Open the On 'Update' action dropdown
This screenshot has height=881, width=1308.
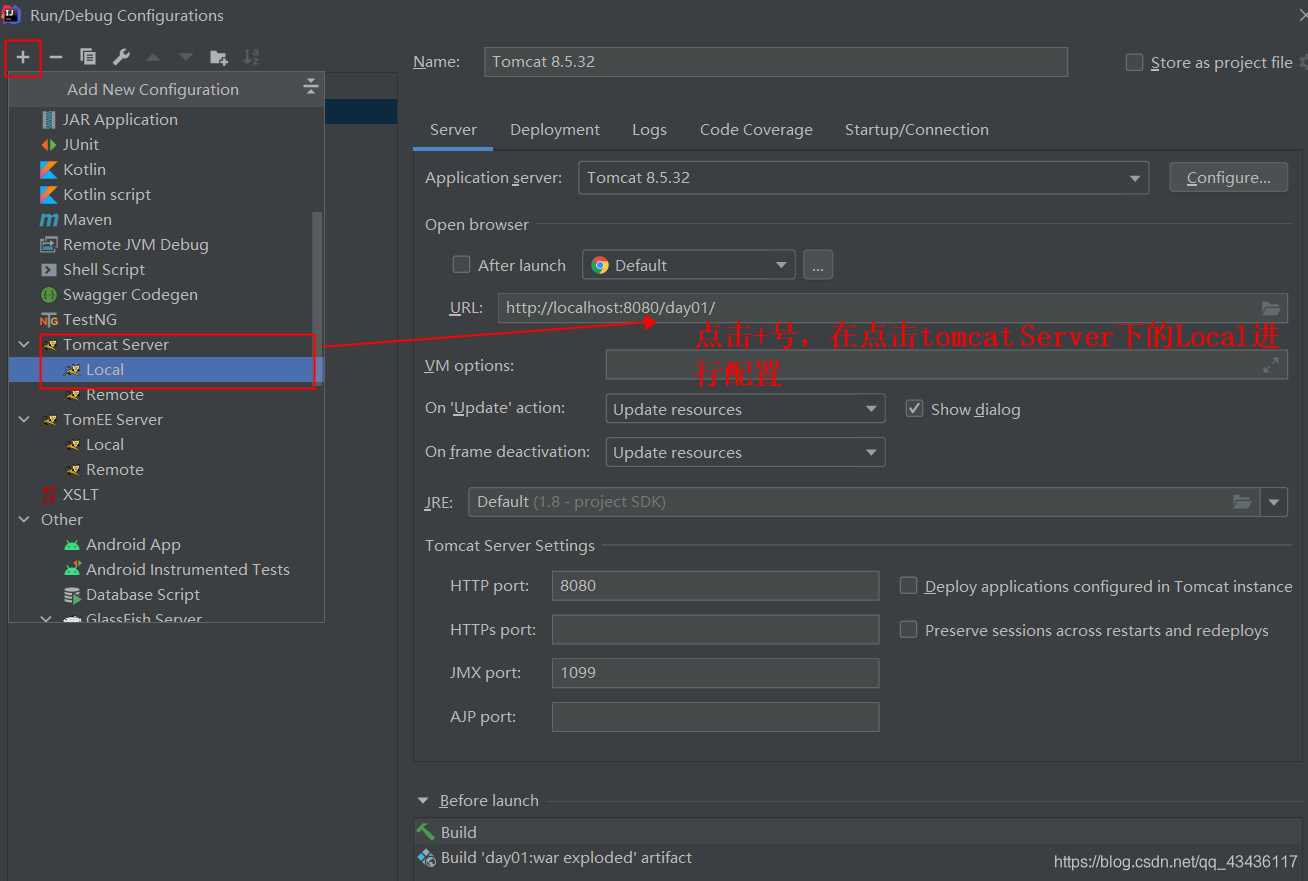coord(745,409)
